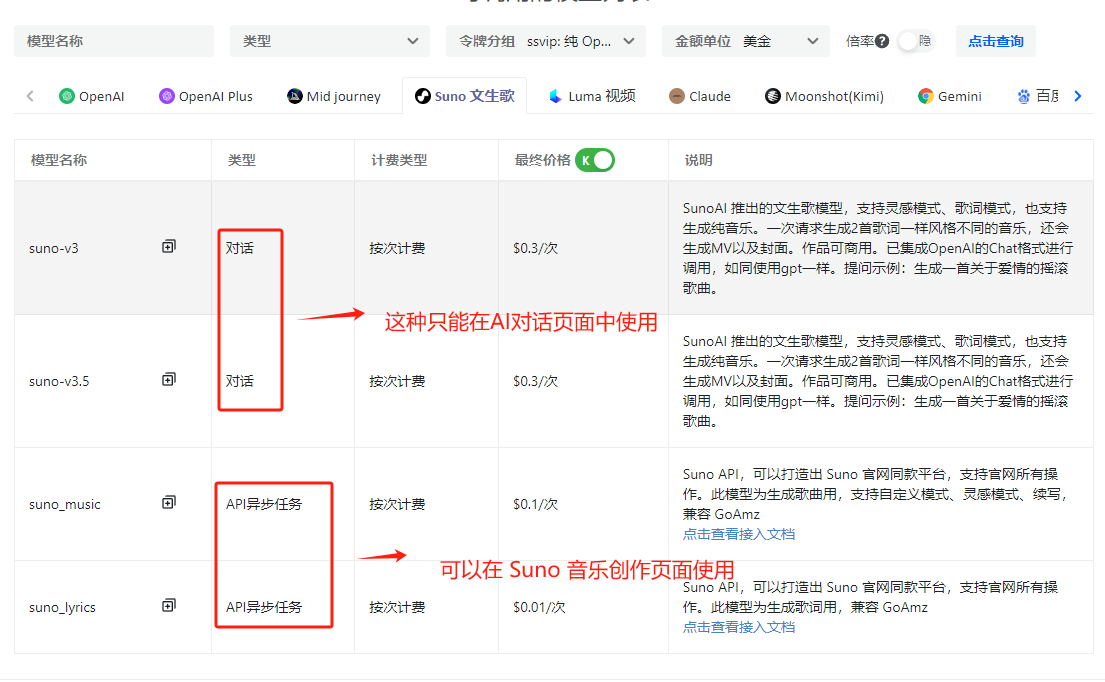The image size is (1105, 682).
Task: Click the 计费类型 column header
Action: point(399,161)
